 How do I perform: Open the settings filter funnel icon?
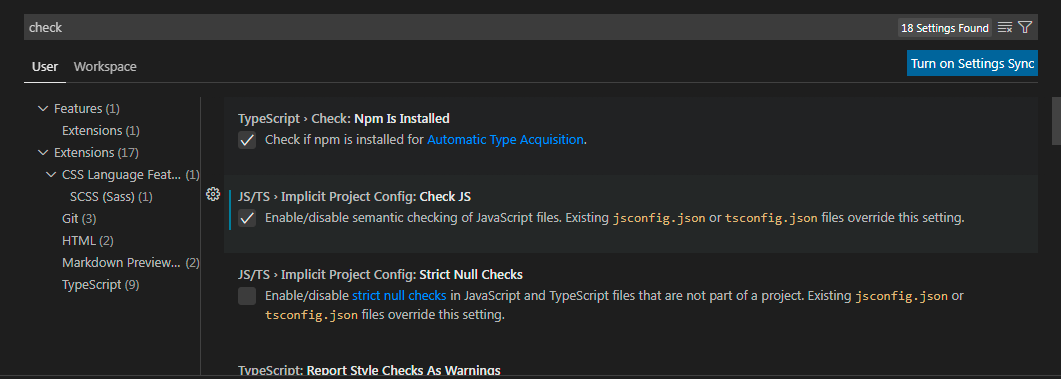coord(1025,28)
